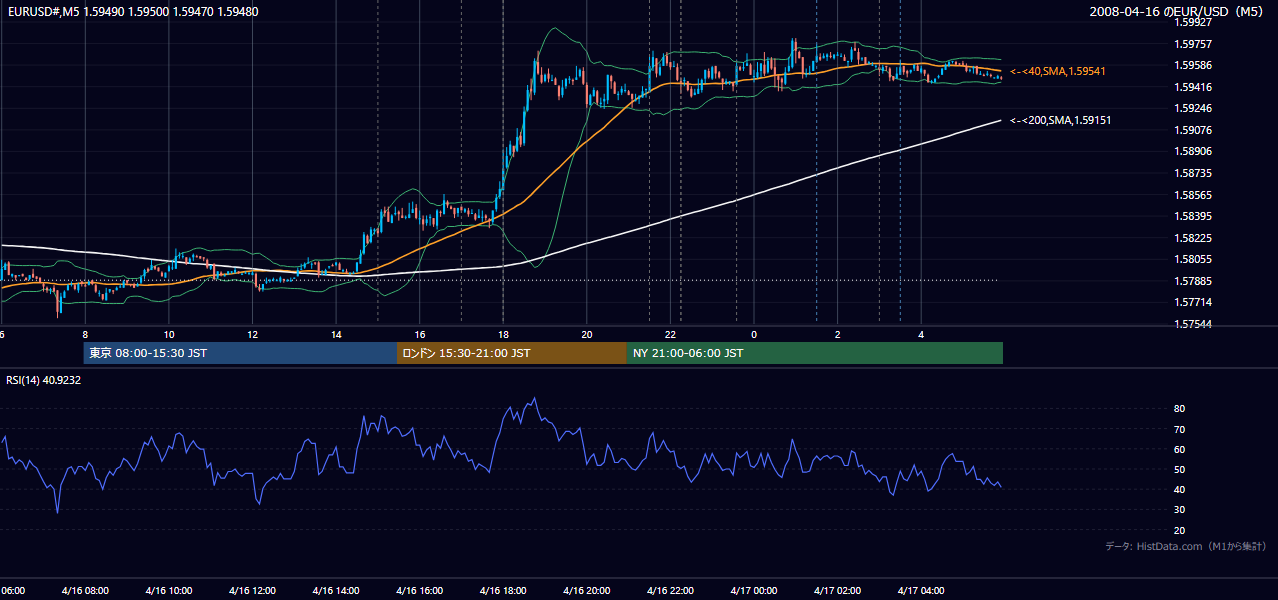Click hour tick 22 under price chart
This screenshot has width=1278, height=600.
[x=671, y=334]
